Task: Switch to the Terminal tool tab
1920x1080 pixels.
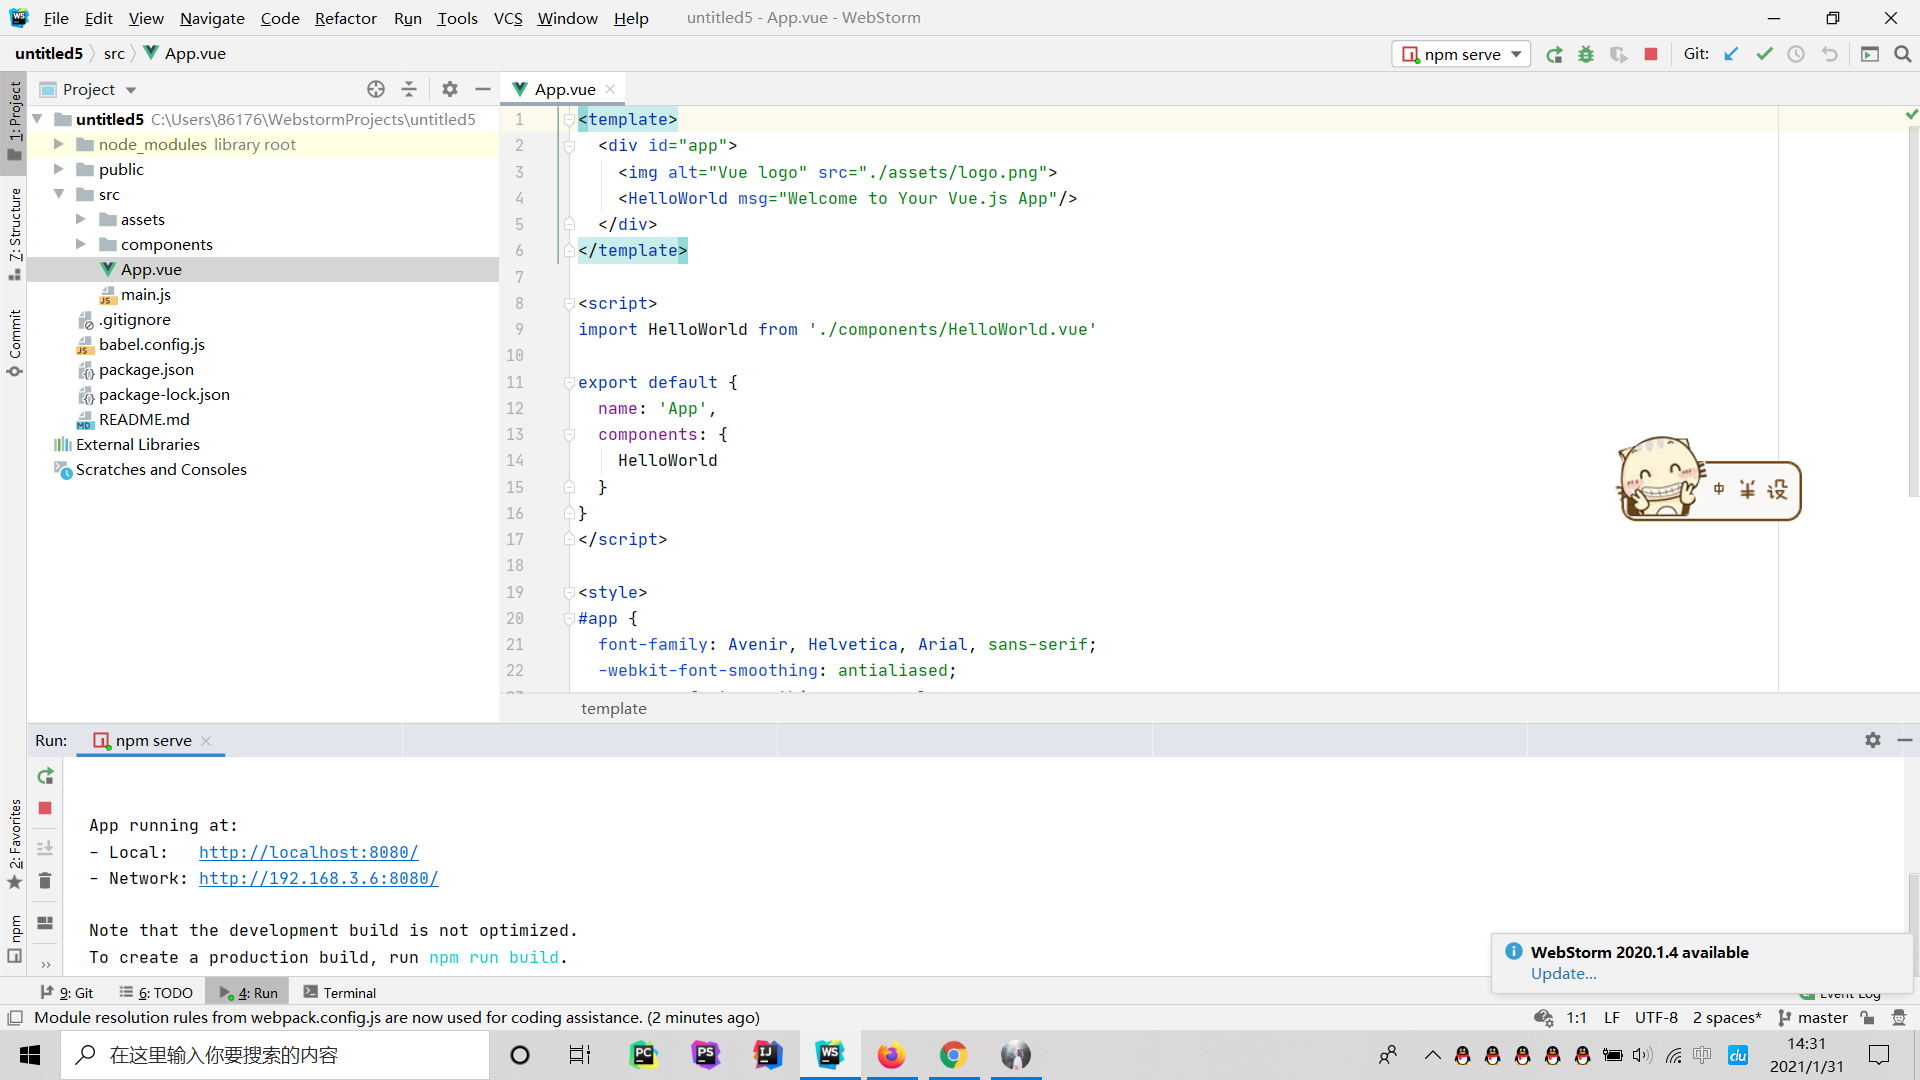Action: pos(340,993)
